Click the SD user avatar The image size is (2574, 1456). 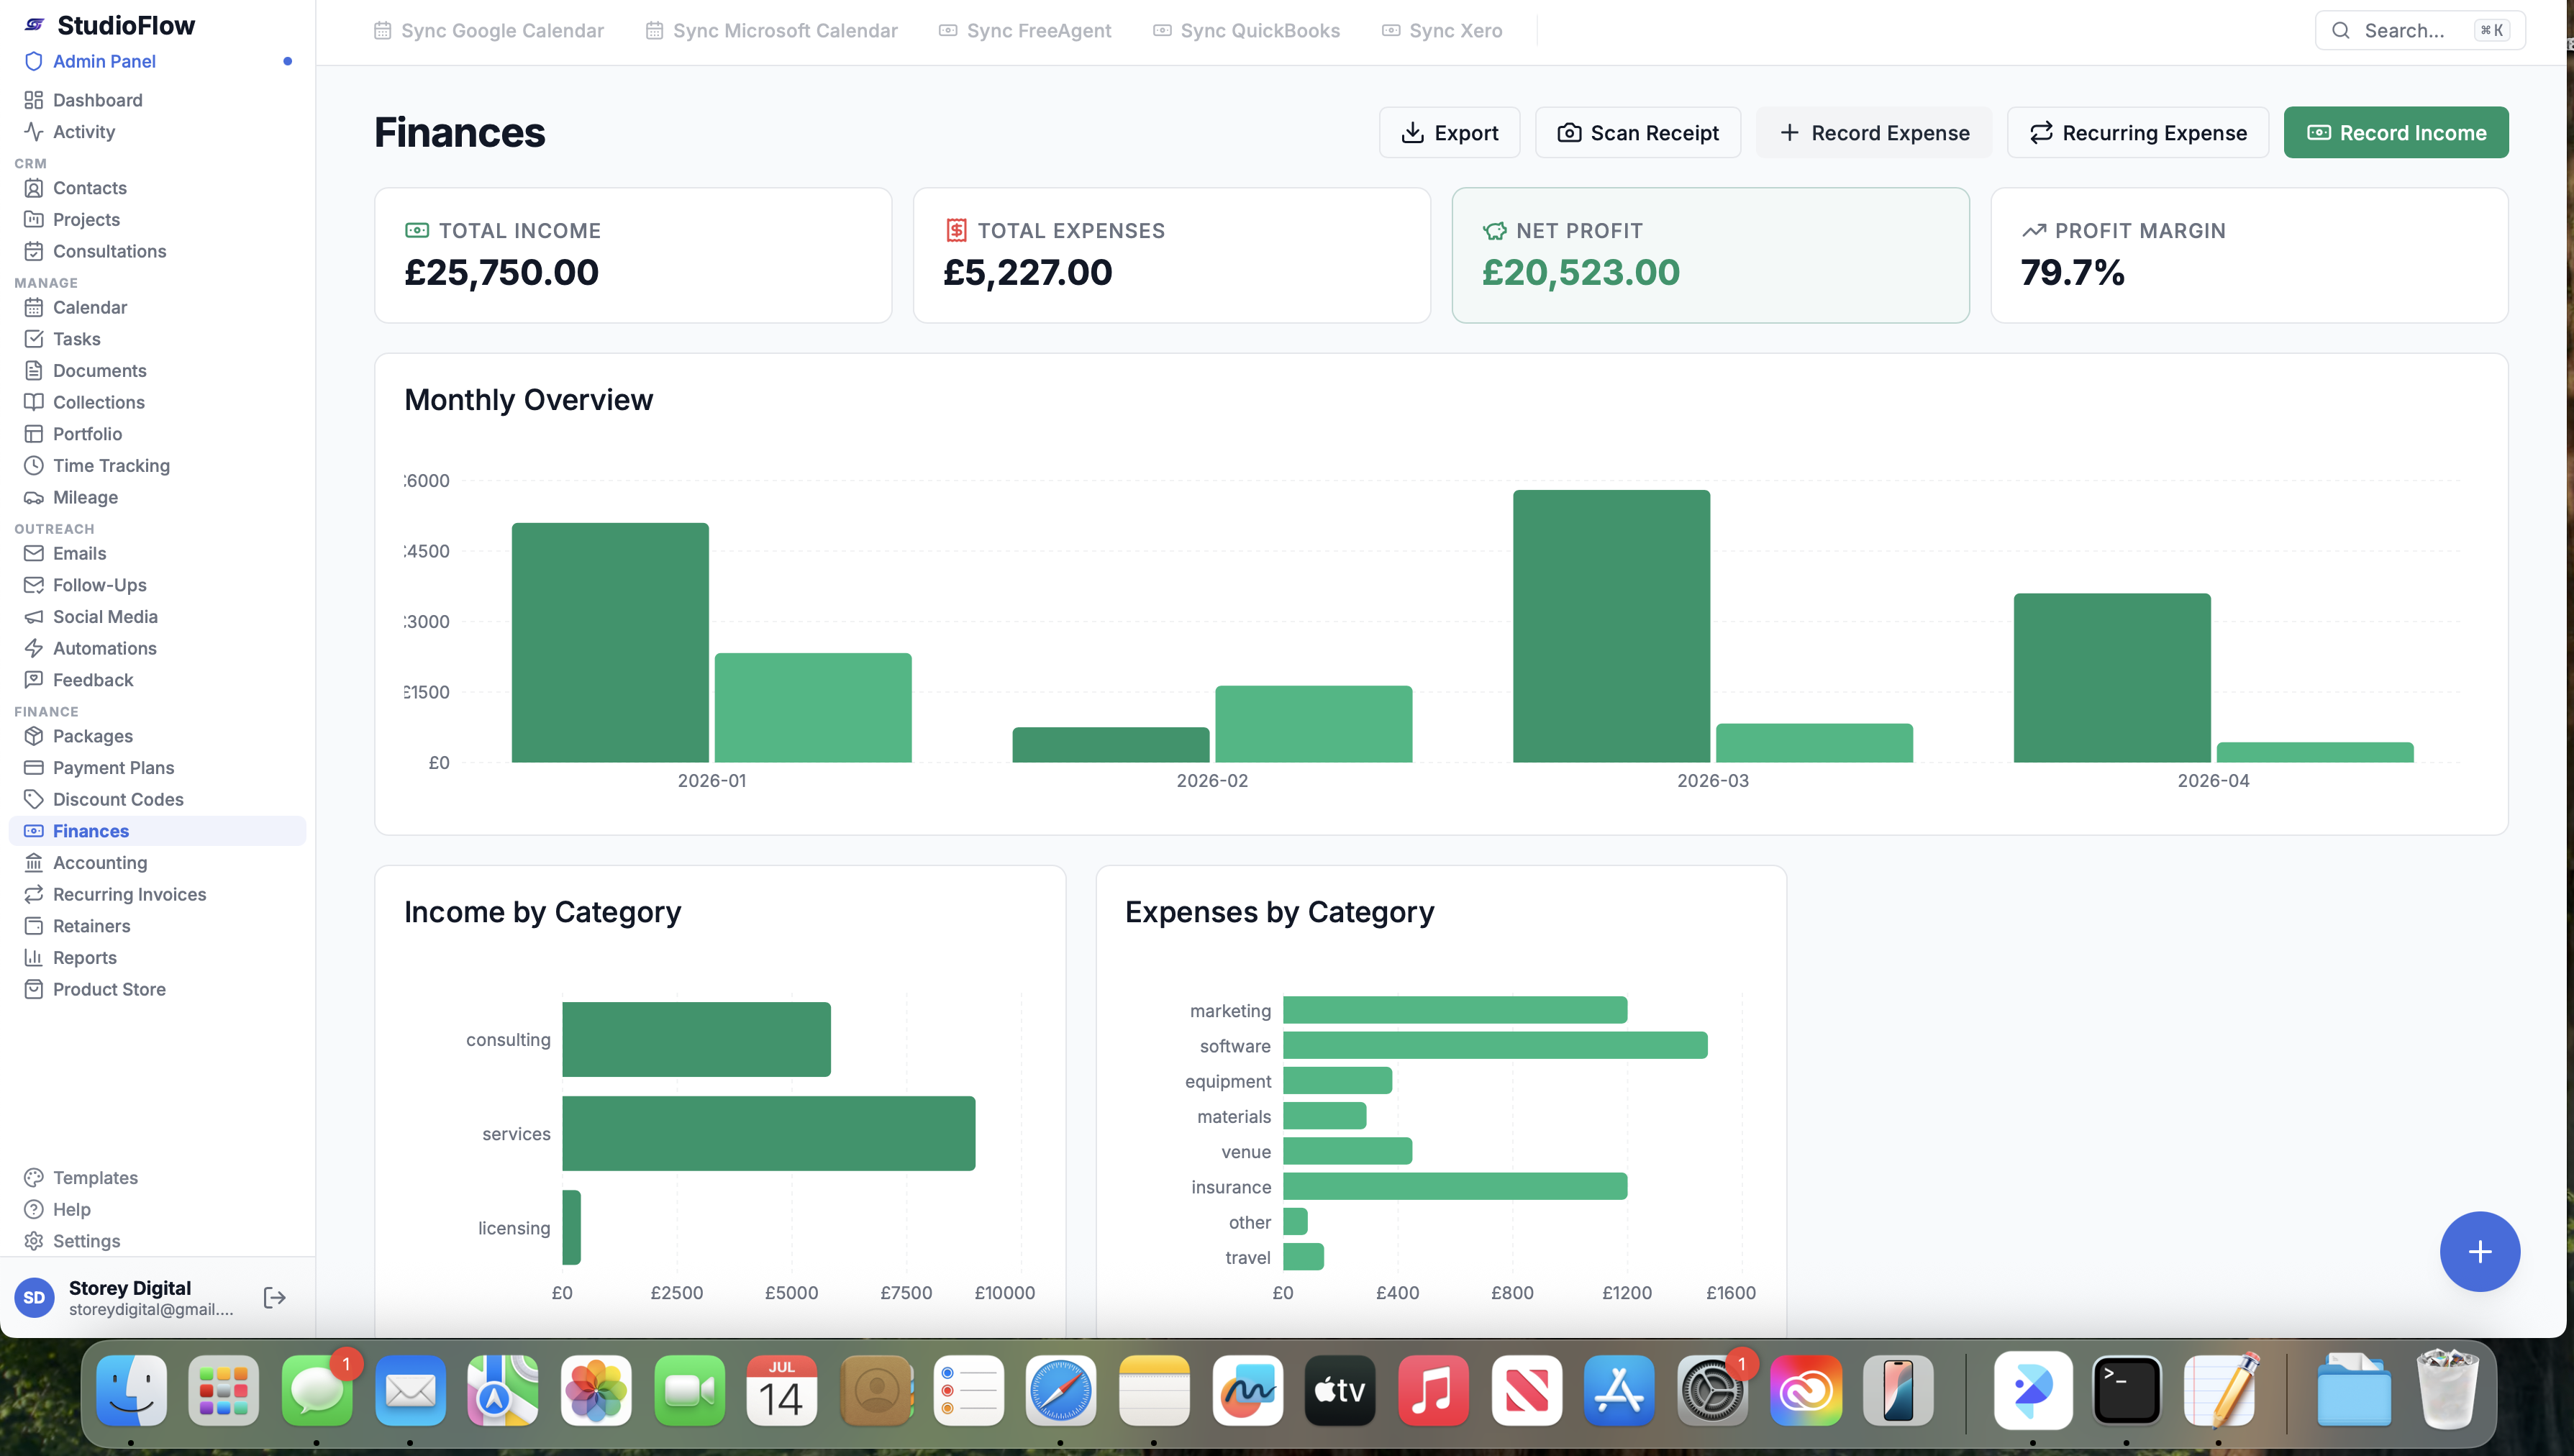35,1298
